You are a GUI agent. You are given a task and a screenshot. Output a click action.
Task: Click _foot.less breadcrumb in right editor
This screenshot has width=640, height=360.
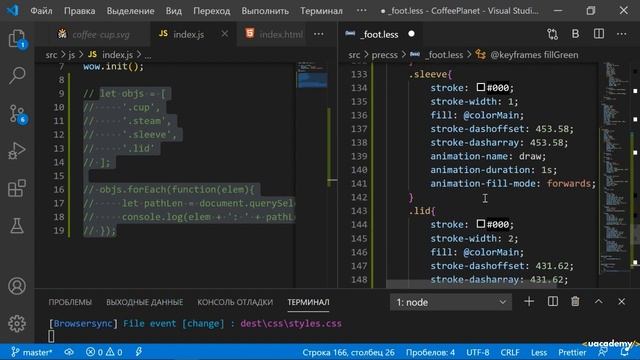point(444,55)
